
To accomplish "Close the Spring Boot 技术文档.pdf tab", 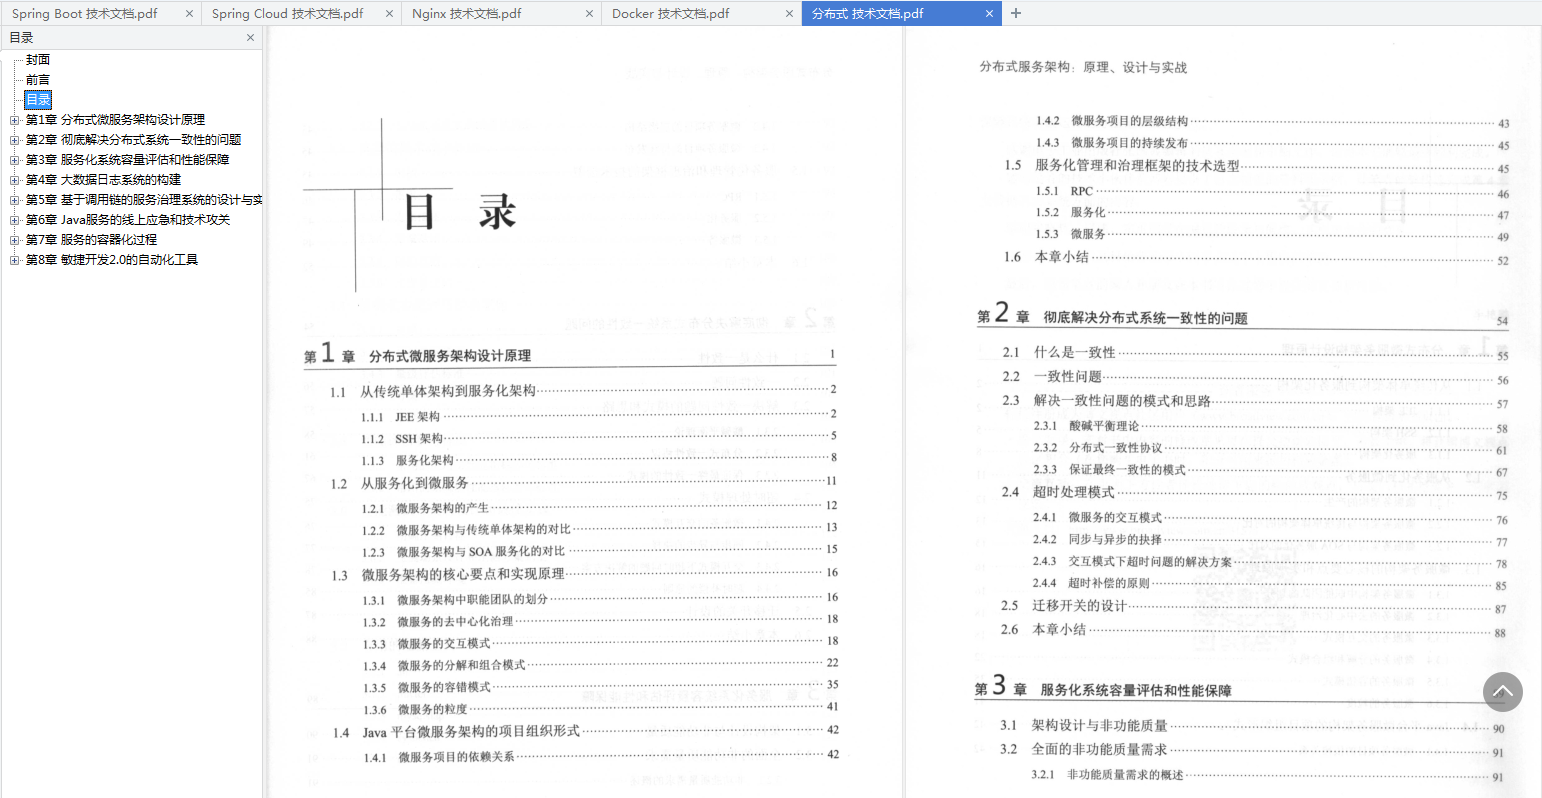I will click(x=190, y=13).
